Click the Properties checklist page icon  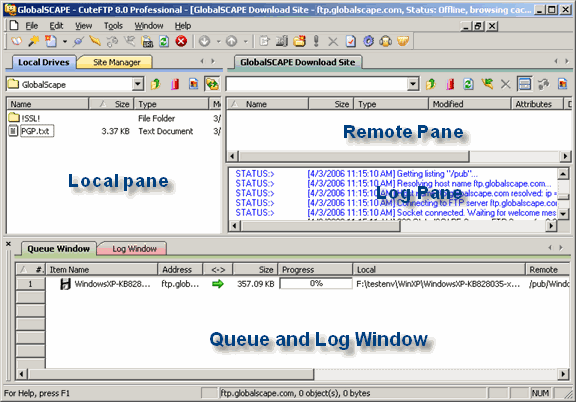(351, 41)
